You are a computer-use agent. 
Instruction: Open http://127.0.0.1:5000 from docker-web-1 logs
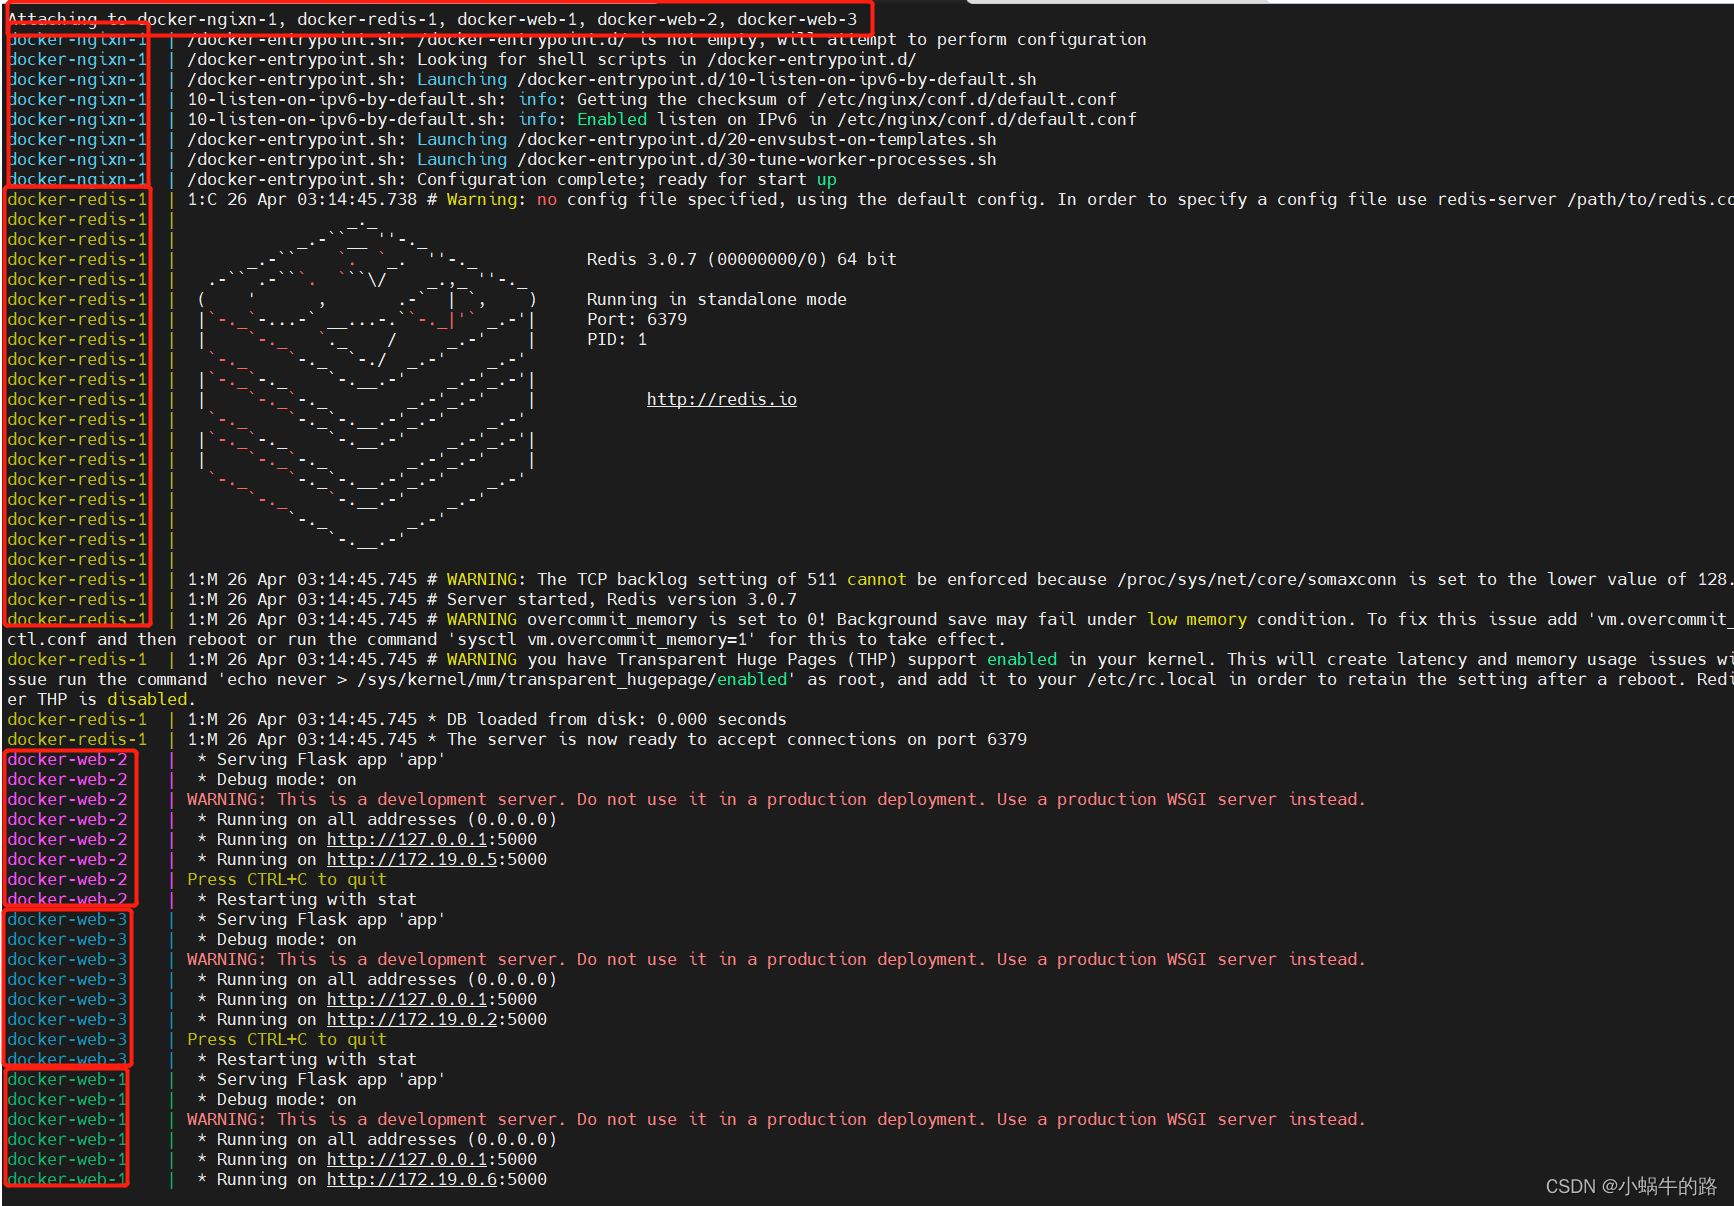click(405, 1159)
